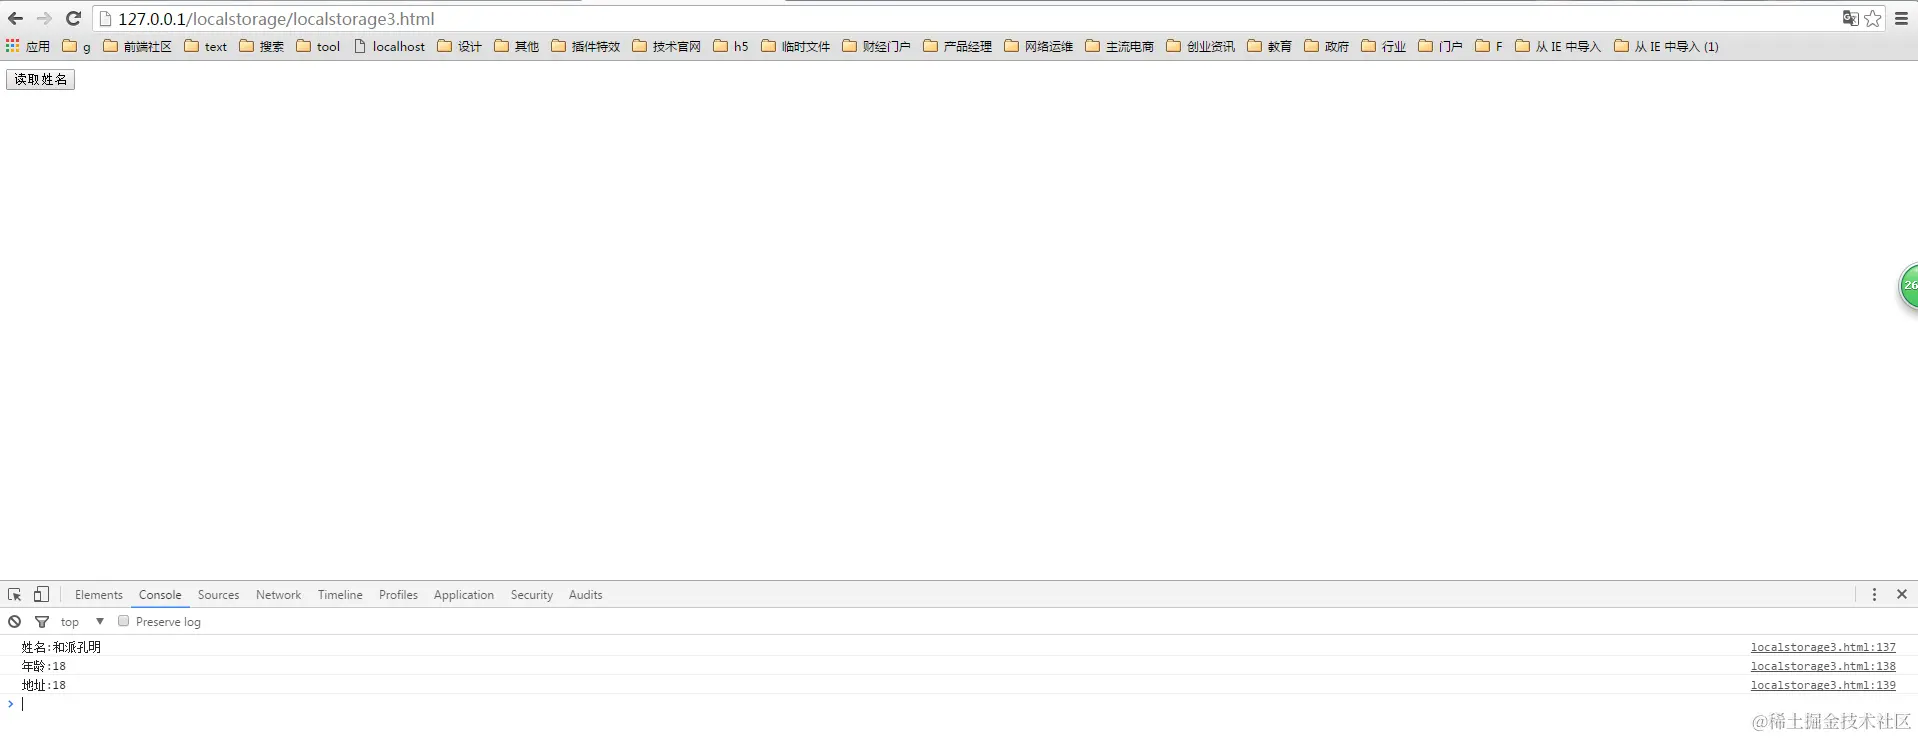Switch to the Application tab
The image size is (1918, 738).
464,594
